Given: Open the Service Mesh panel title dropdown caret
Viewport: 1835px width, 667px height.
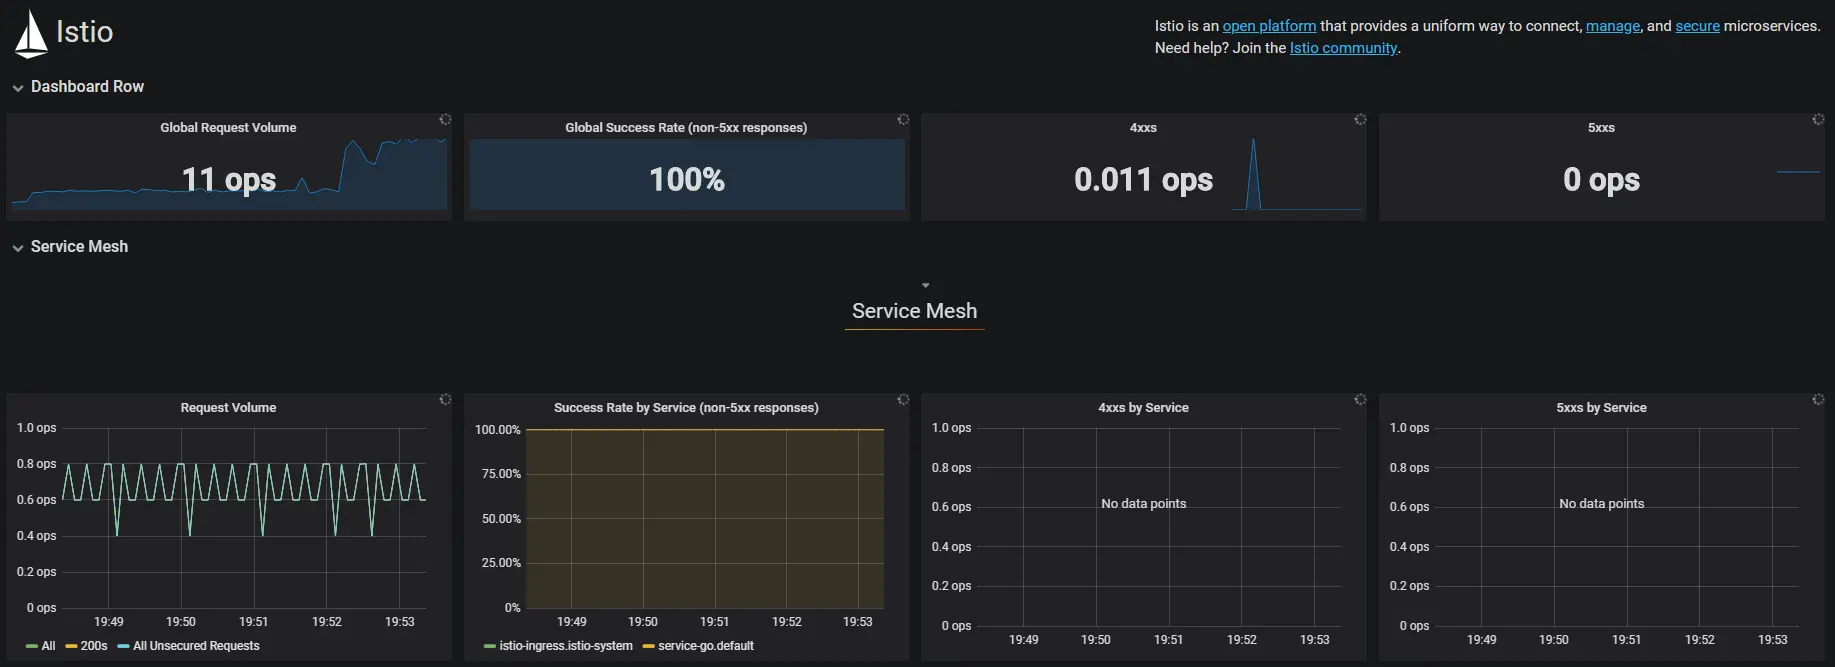Looking at the screenshot, I should (925, 286).
